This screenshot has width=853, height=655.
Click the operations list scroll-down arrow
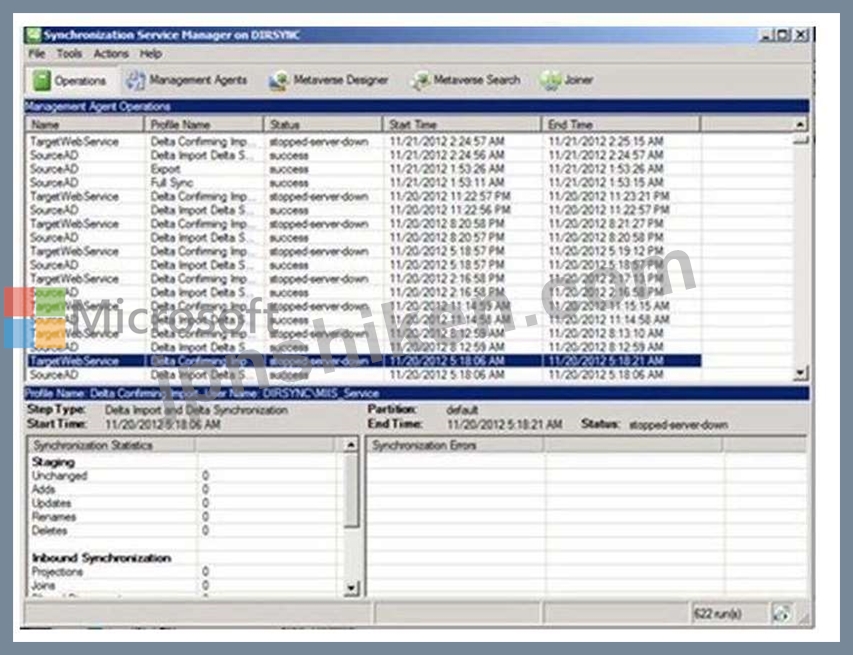coord(800,373)
